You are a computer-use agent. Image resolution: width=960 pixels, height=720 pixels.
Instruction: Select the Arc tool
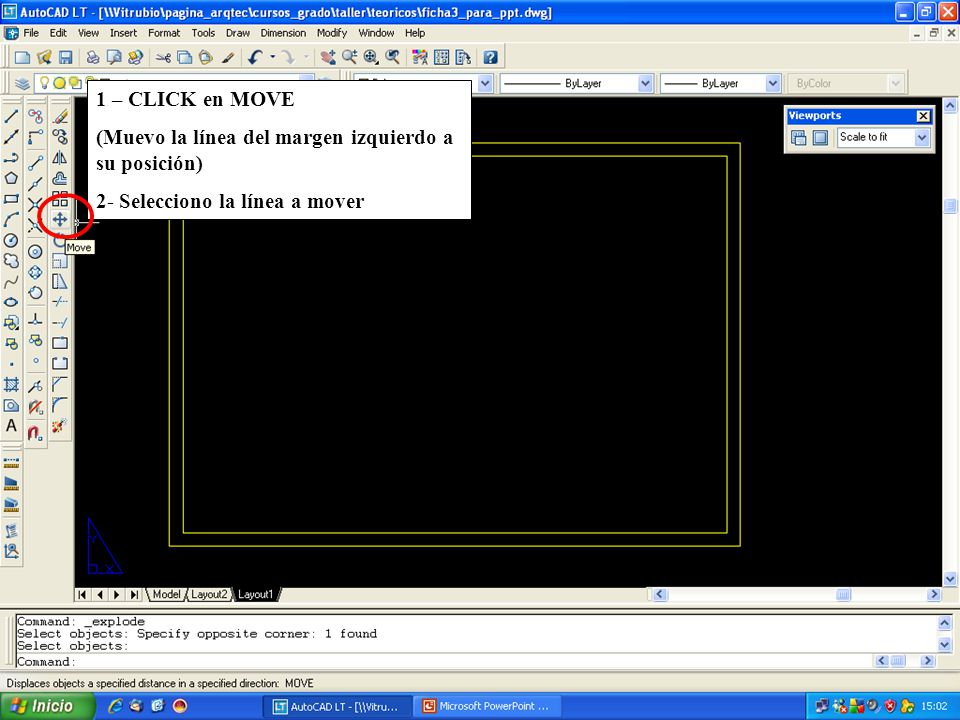pyautogui.click(x=11, y=220)
